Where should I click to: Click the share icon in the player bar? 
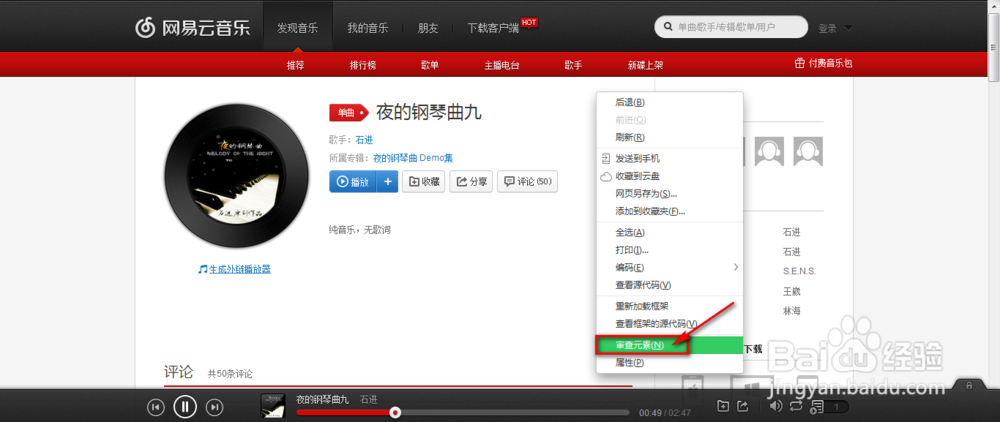[x=742, y=405]
